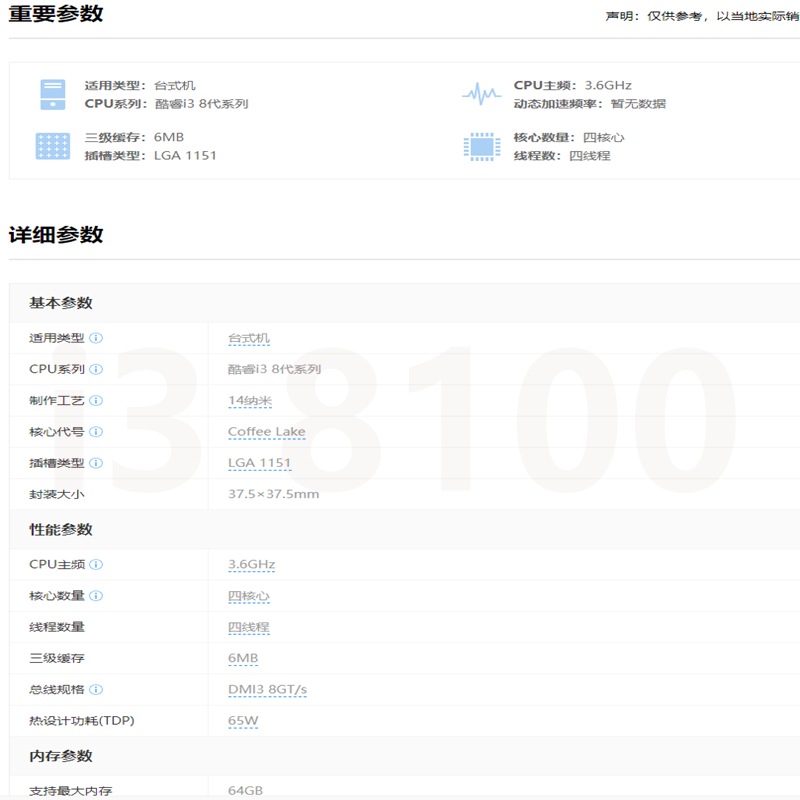Viewport: 800px width, 800px height.
Task: Open the 台式机 link in 适用类型 row
Action: (248, 338)
